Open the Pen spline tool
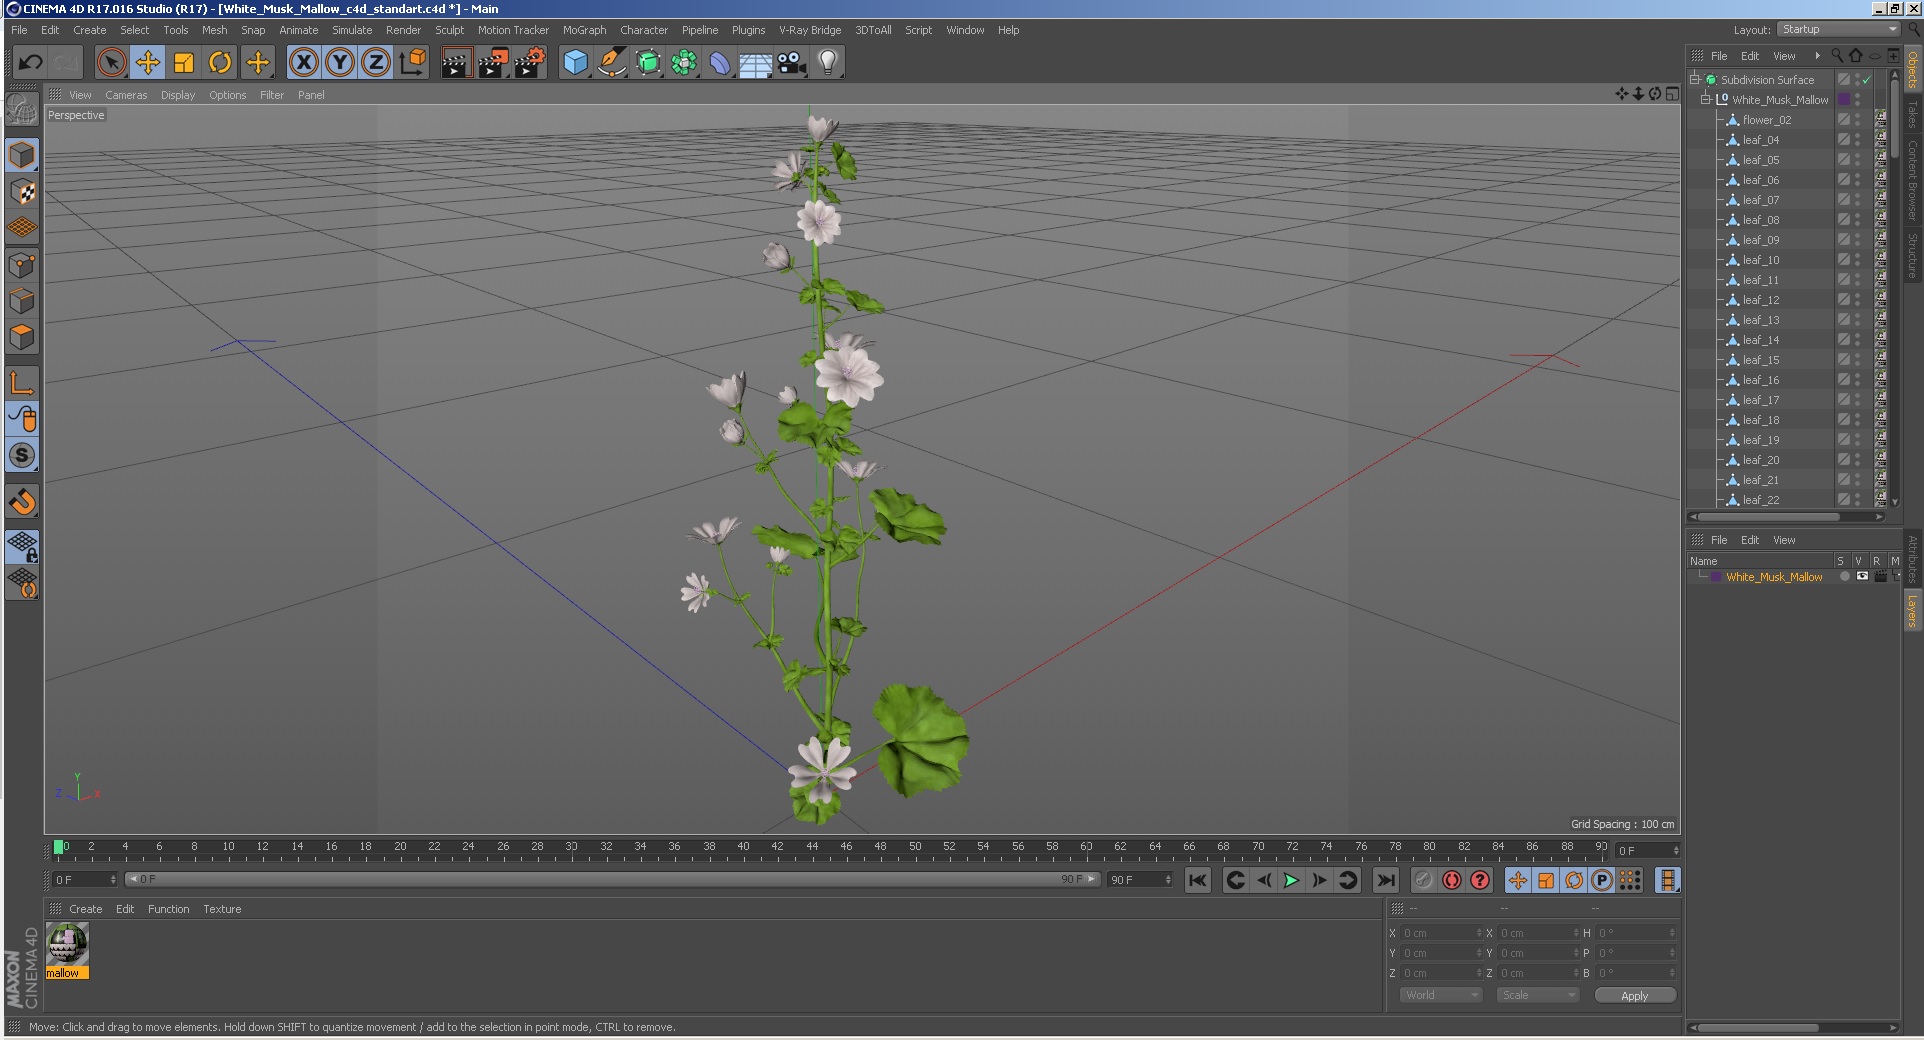This screenshot has height=1040, width=1924. coord(612,63)
